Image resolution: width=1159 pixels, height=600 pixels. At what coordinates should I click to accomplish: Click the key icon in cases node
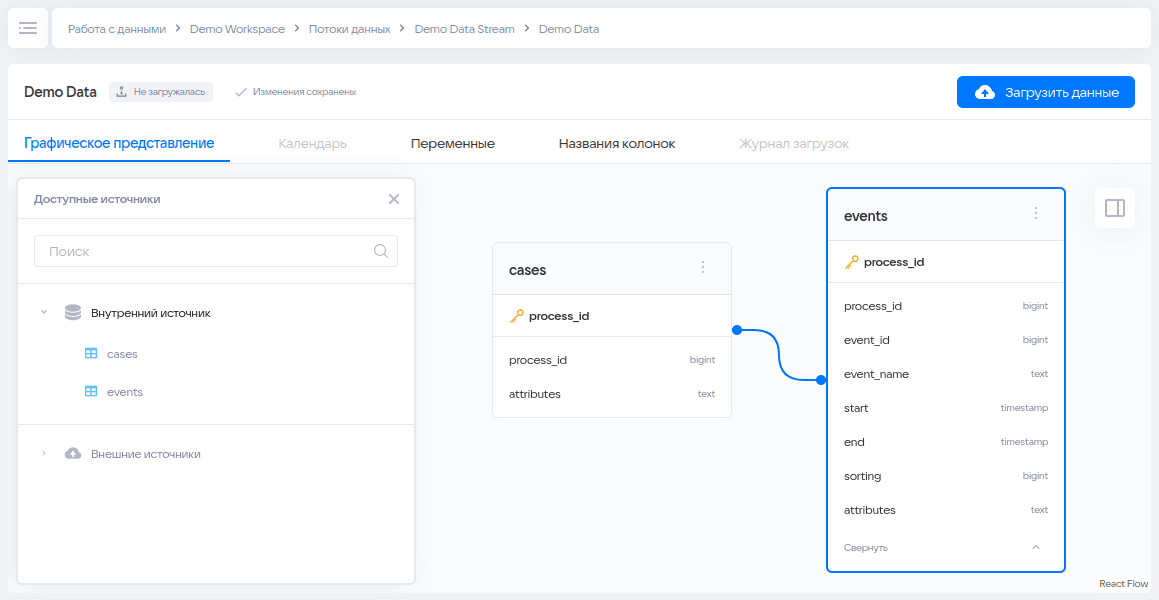[517, 316]
